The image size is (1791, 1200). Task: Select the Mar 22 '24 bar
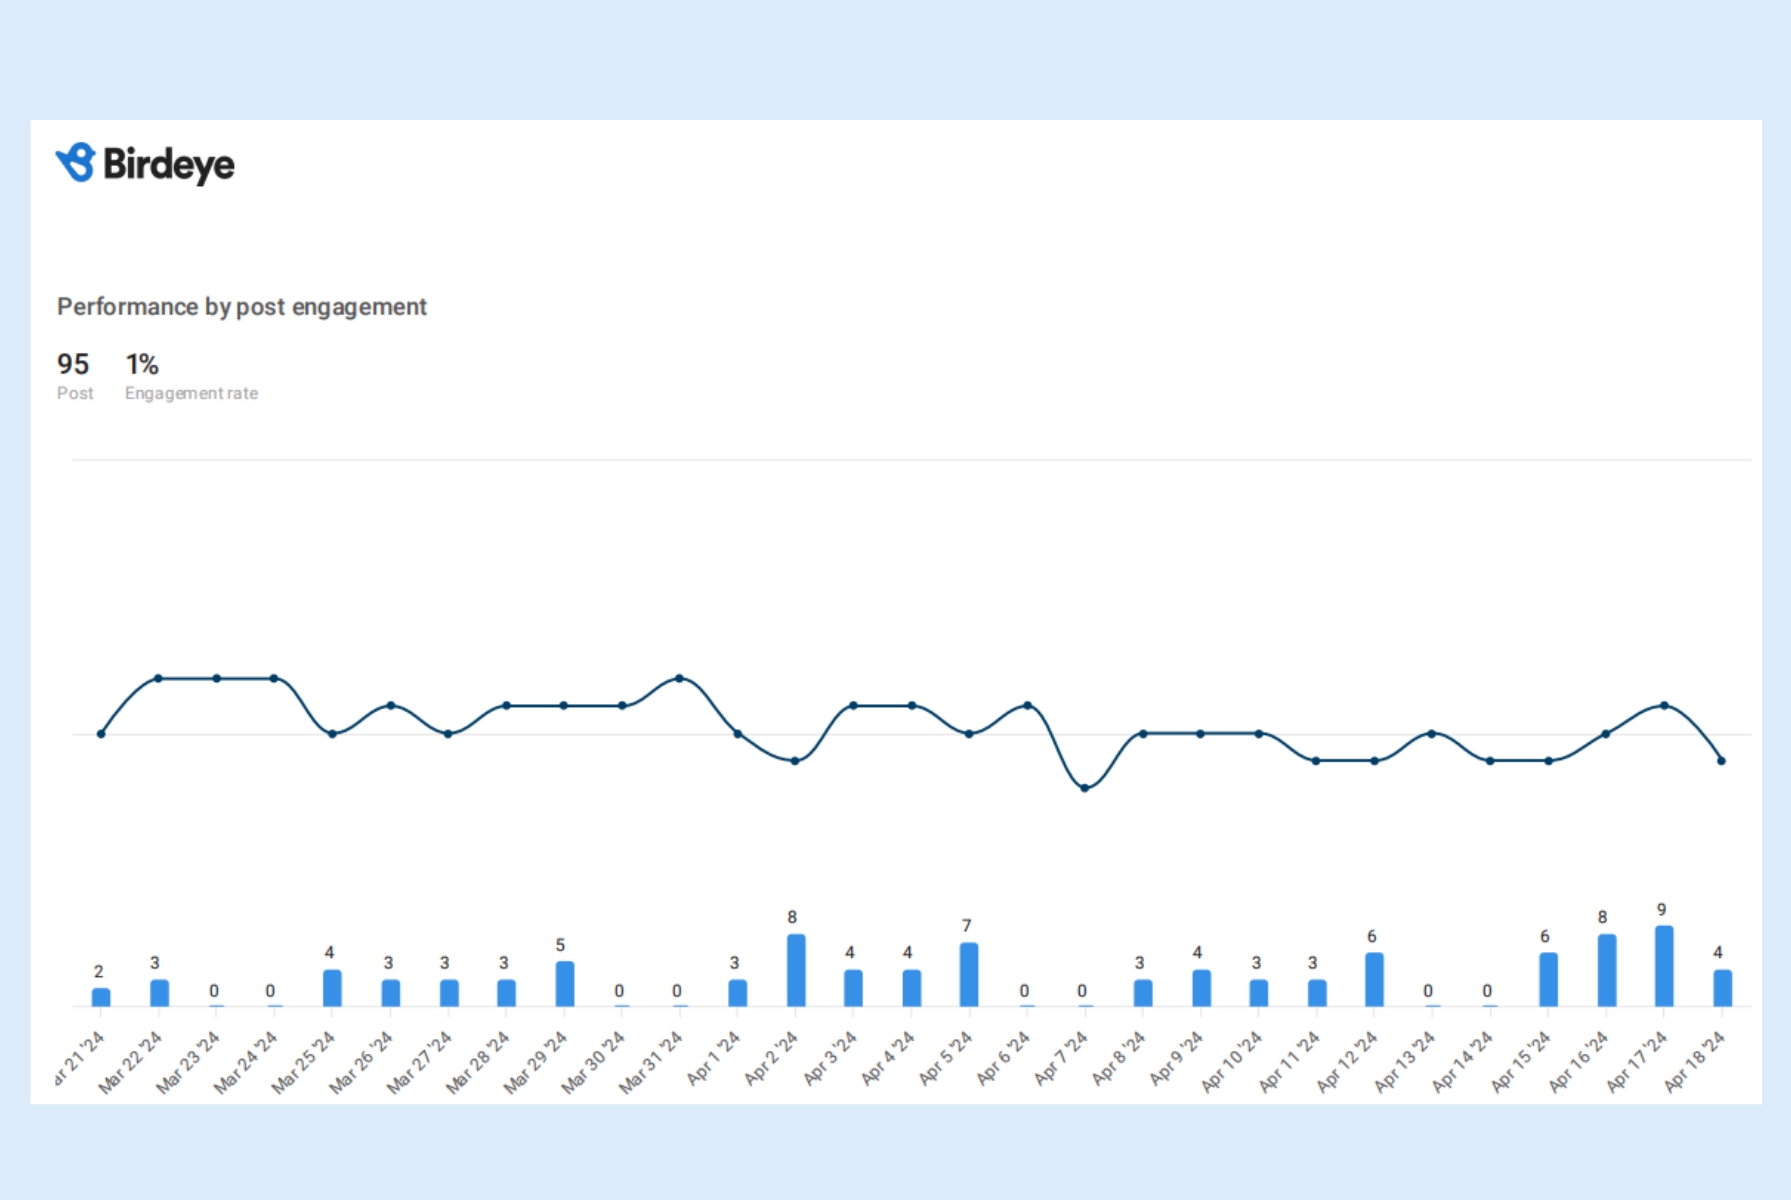159,993
